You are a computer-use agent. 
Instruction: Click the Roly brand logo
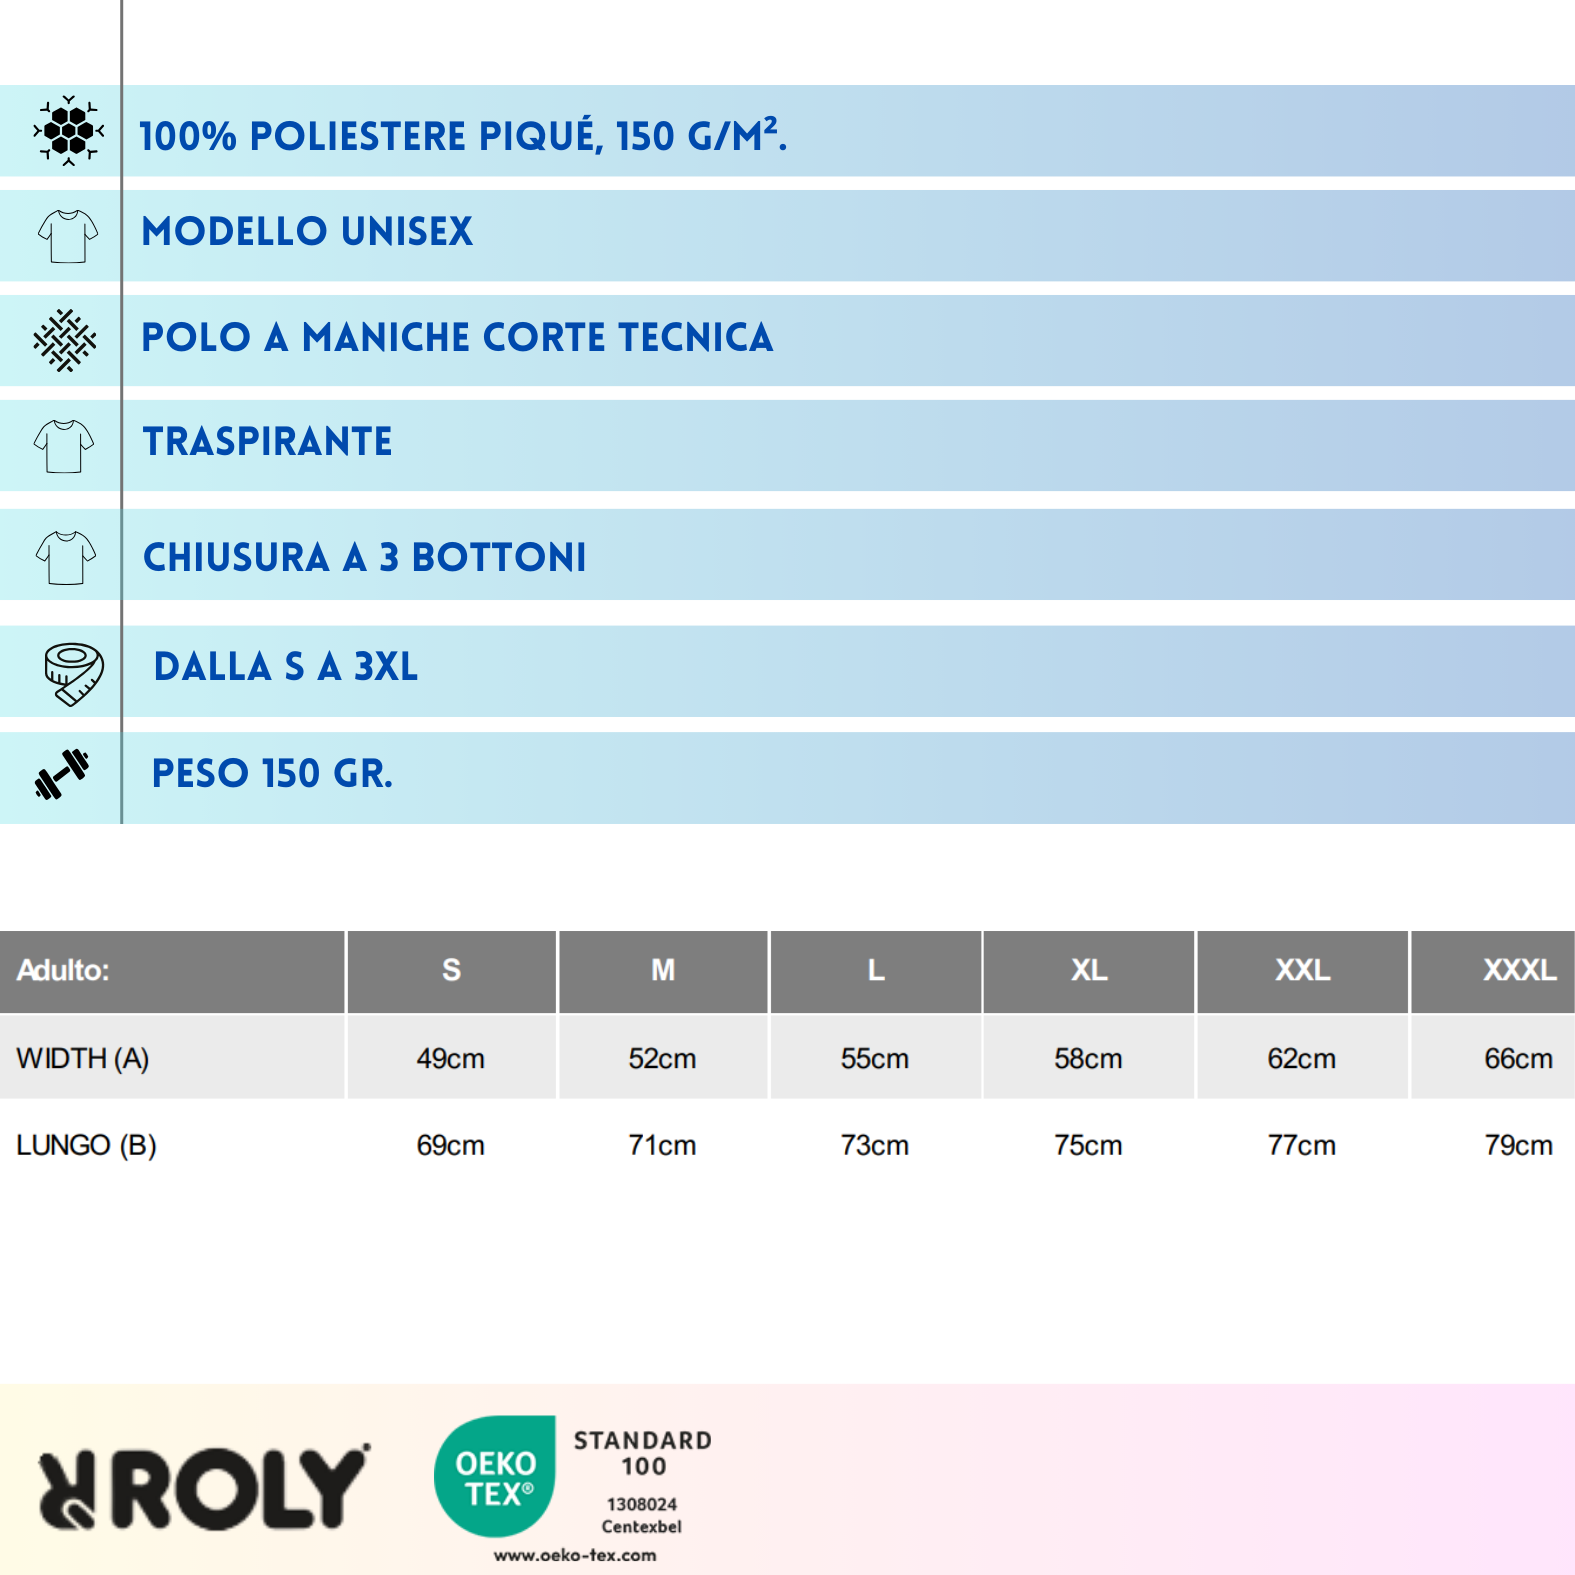(204, 1489)
